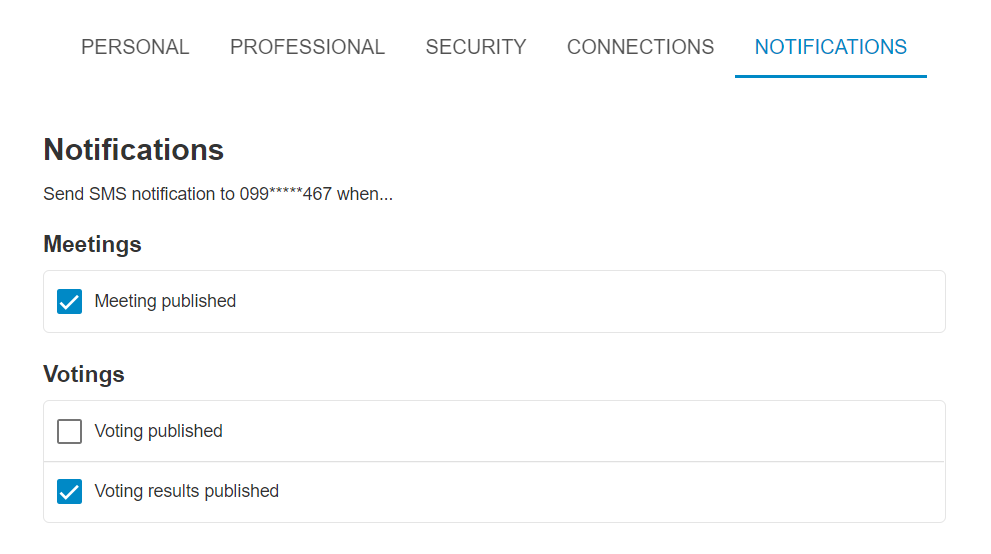The height and width of the screenshot is (554, 991).
Task: Switch to the PROFESSIONAL tab
Action: (x=307, y=47)
